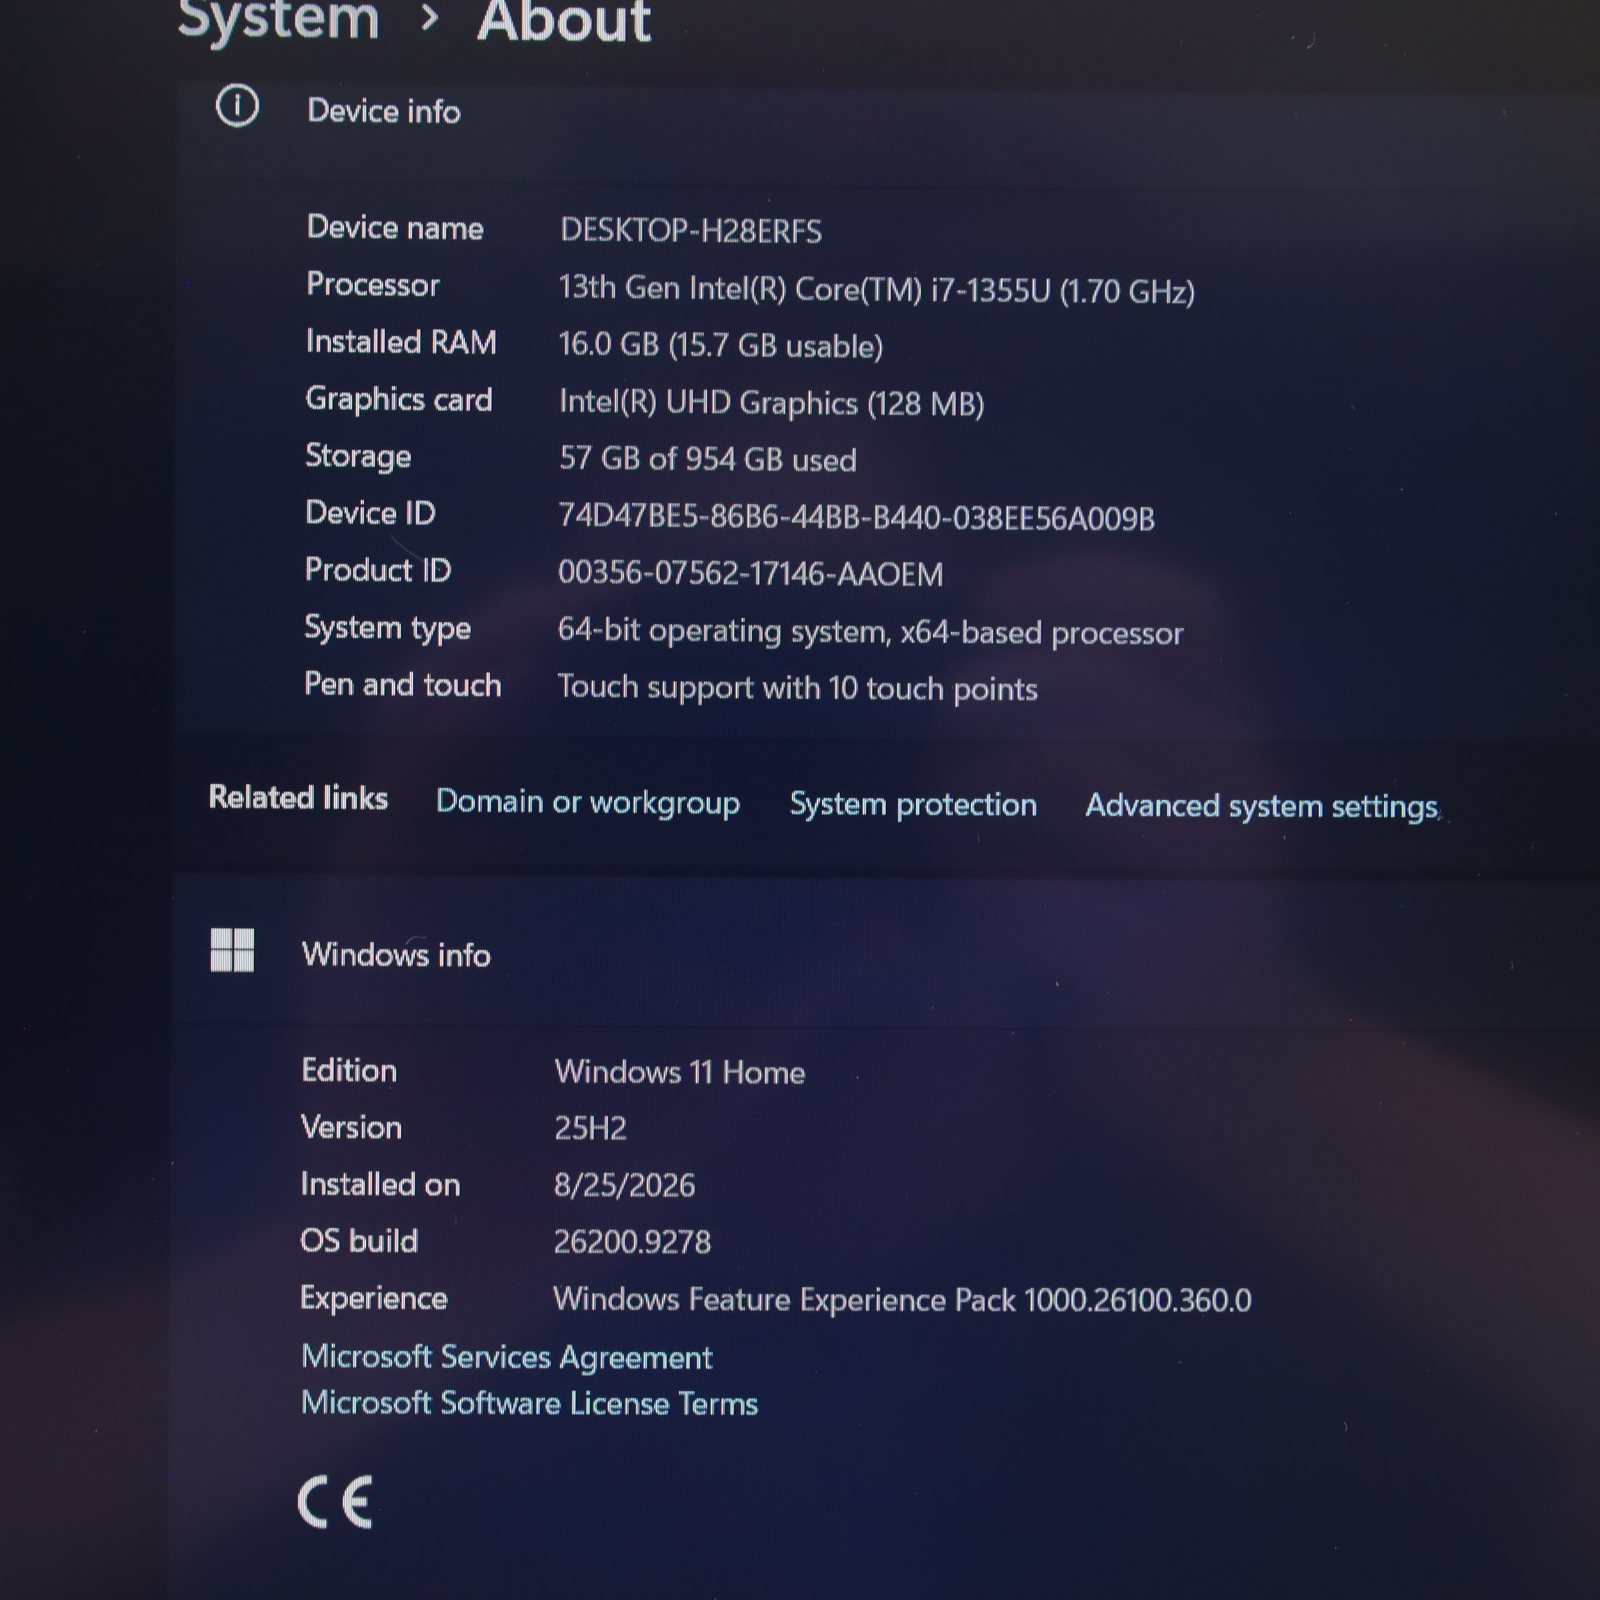This screenshot has height=1600, width=1600.
Task: Click the OS build label
Action: [x=359, y=1241]
